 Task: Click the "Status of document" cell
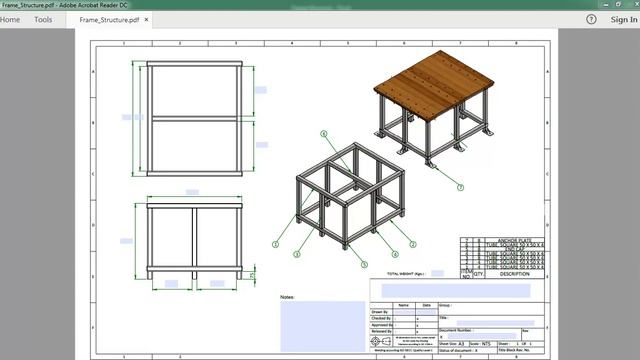pos(468,350)
